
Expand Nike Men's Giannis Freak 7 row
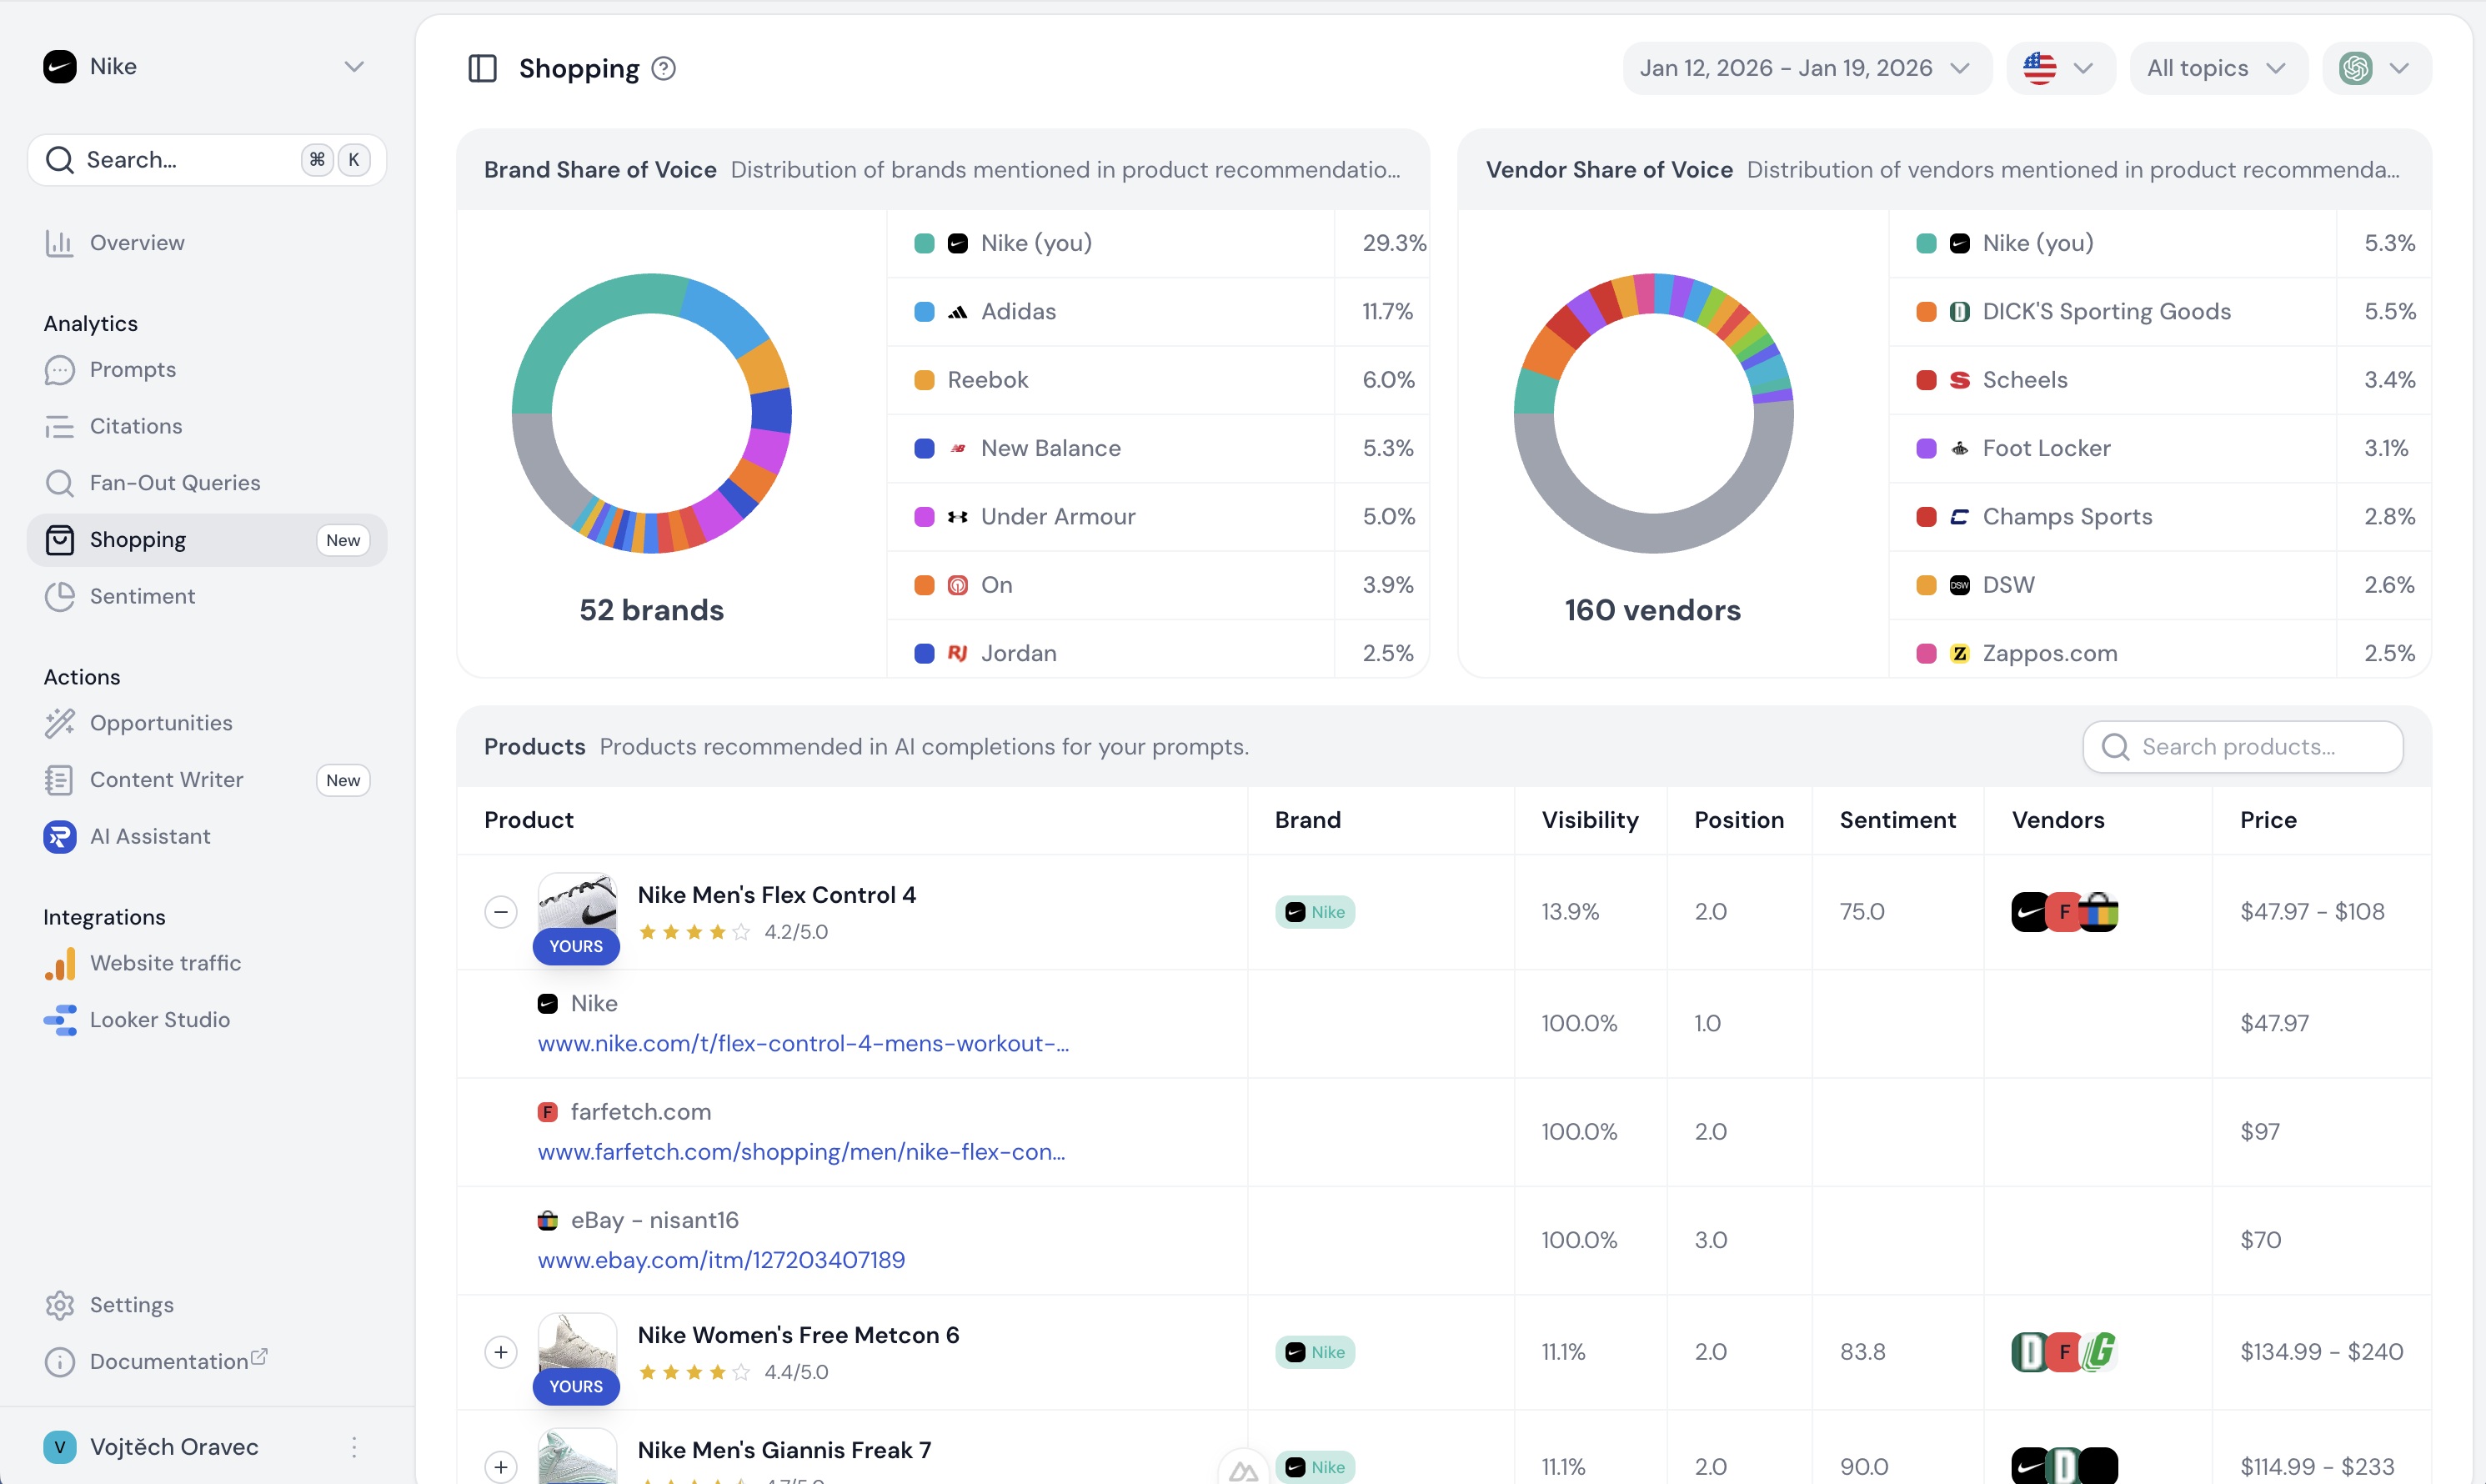tap(500, 1467)
